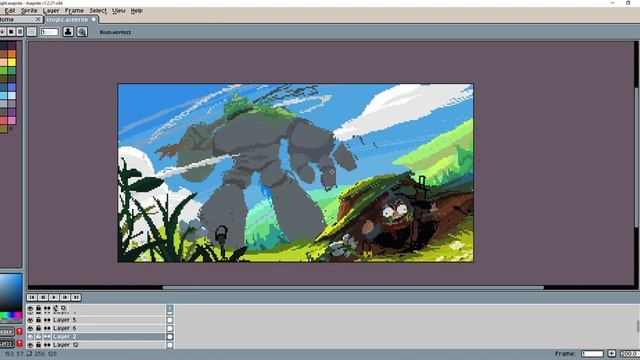Toggle the Pixel-perfect option
The height and width of the screenshot is (360, 640).
coord(115,32)
